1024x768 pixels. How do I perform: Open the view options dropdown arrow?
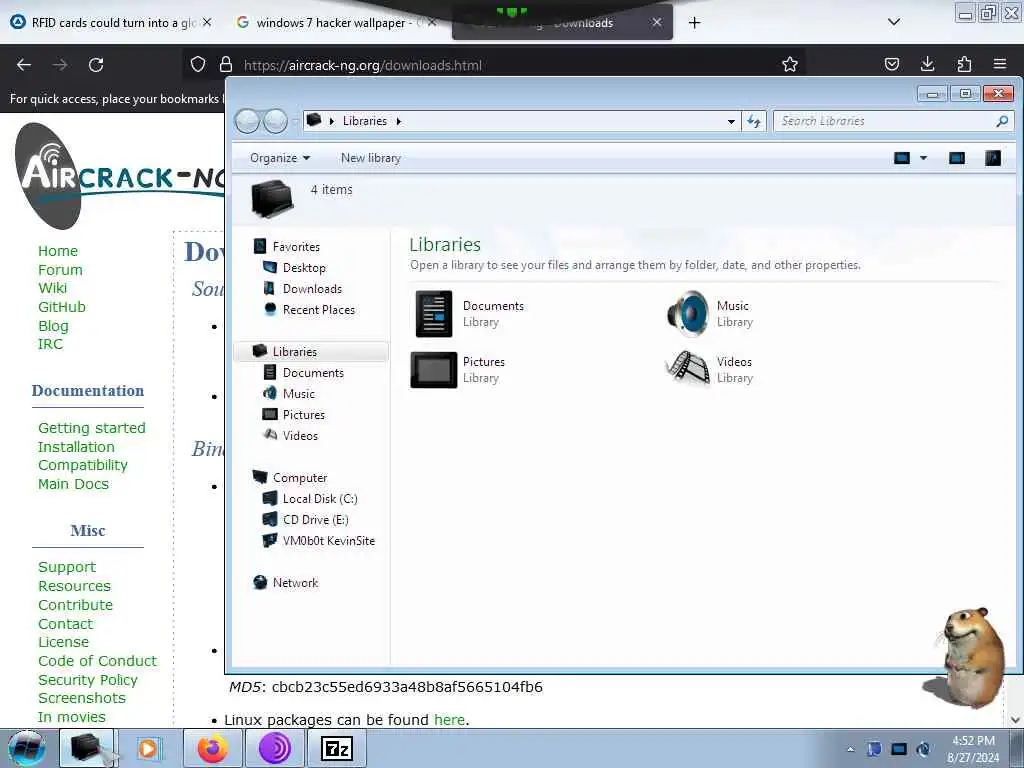click(923, 158)
